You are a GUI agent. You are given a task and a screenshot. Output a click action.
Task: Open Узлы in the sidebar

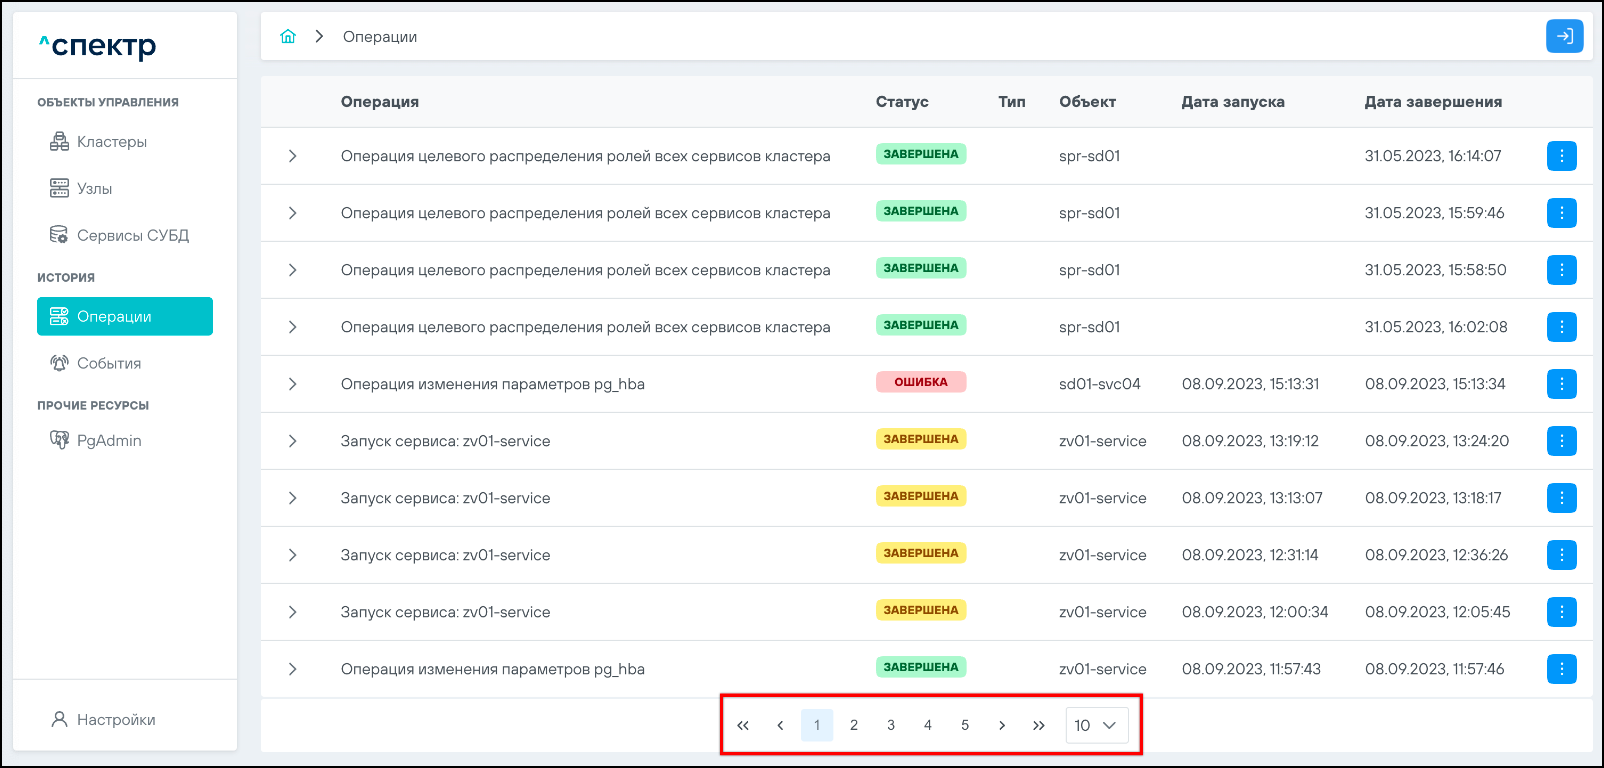tap(94, 189)
